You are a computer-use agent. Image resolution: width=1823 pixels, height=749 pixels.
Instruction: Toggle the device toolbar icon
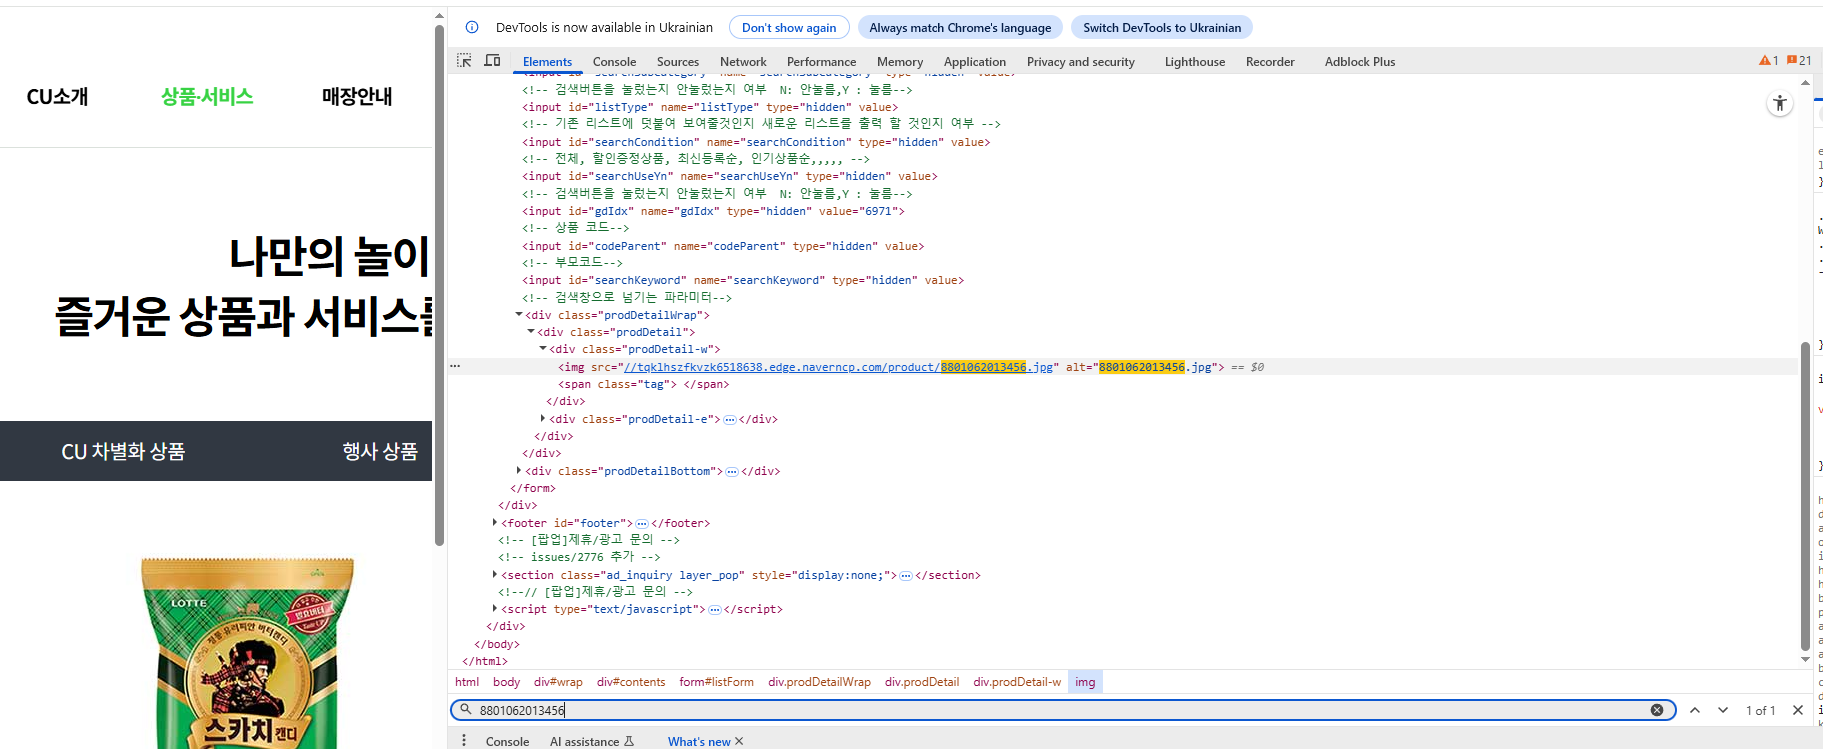pos(492,61)
